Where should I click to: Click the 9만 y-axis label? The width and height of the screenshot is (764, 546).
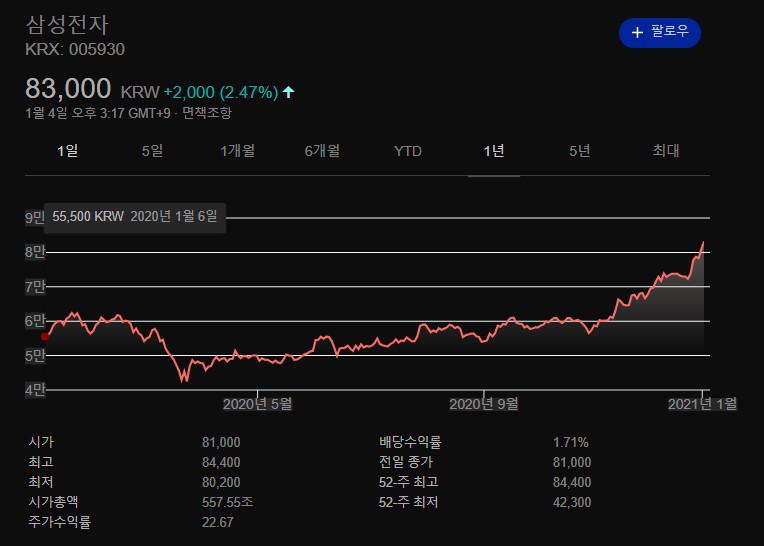tap(35, 218)
